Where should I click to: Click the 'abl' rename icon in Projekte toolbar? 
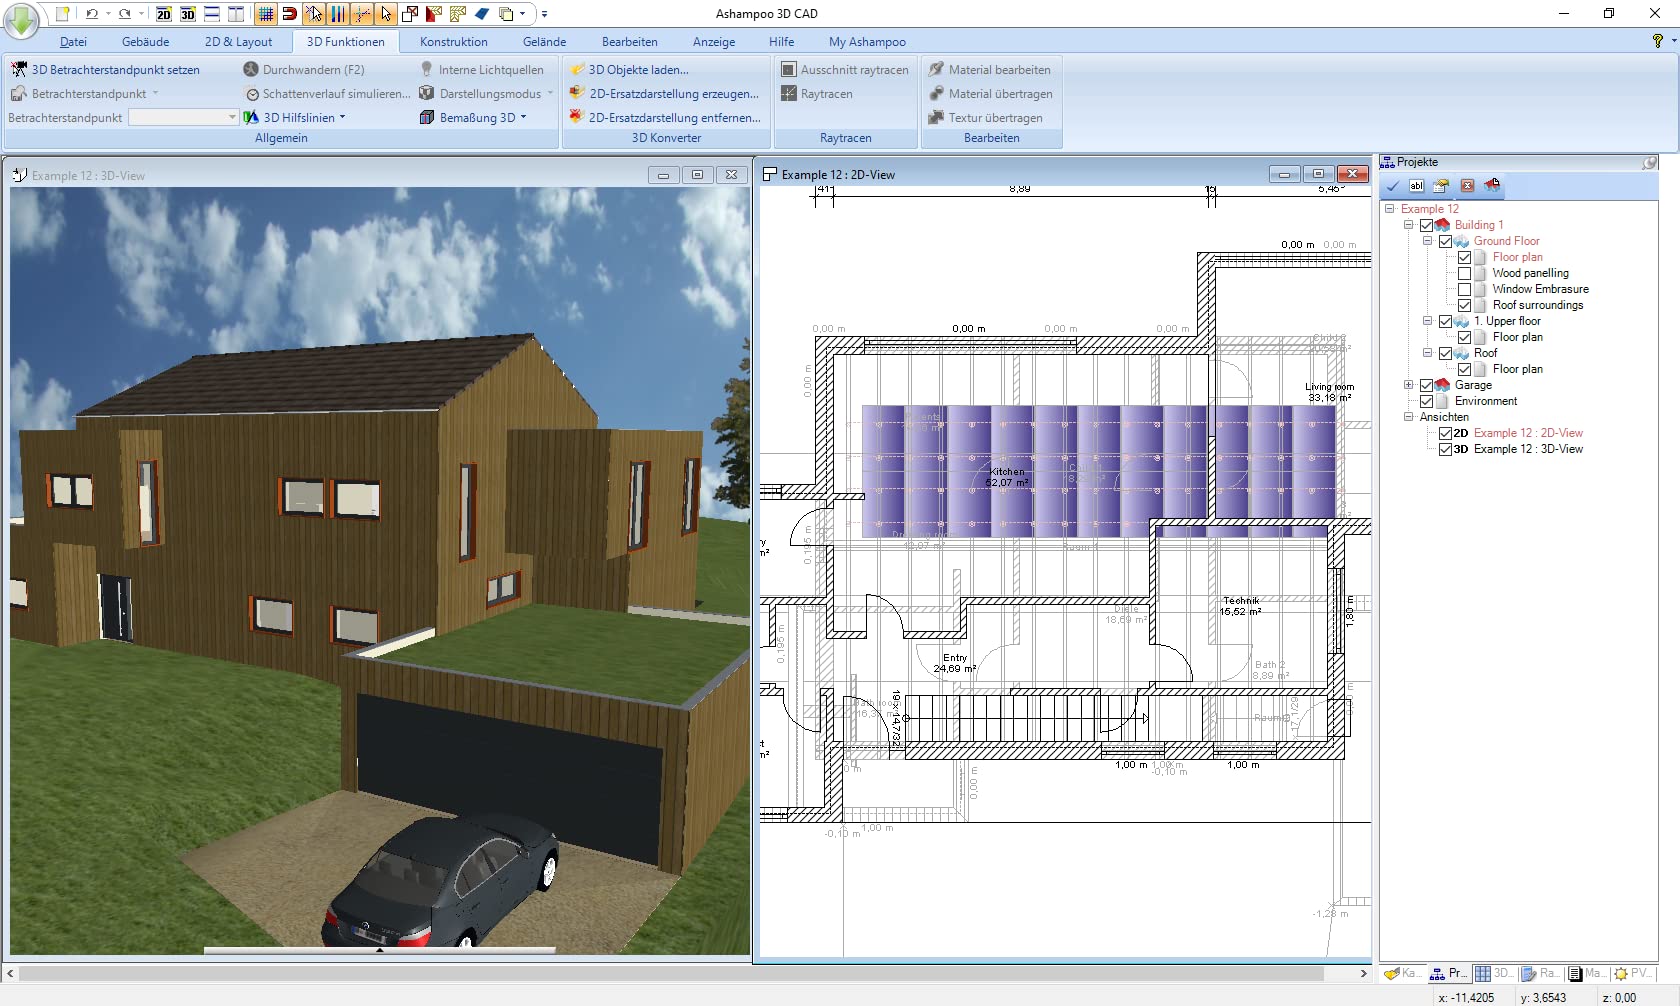click(x=1416, y=186)
